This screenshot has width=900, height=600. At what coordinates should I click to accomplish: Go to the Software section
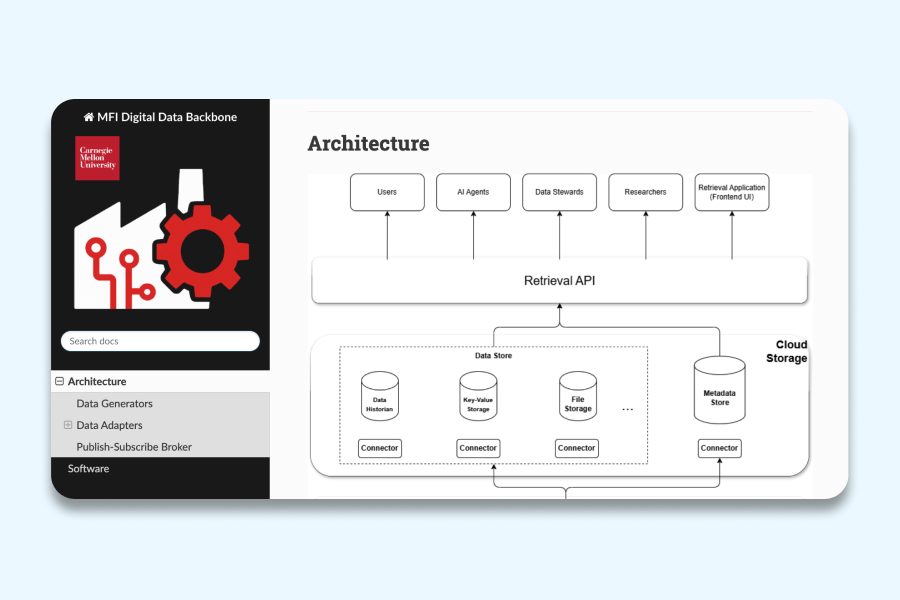[88, 468]
